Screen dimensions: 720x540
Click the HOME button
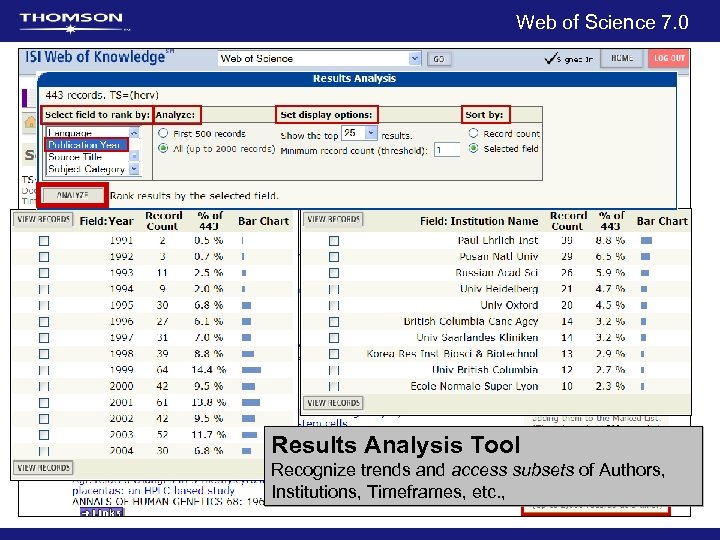coord(622,58)
